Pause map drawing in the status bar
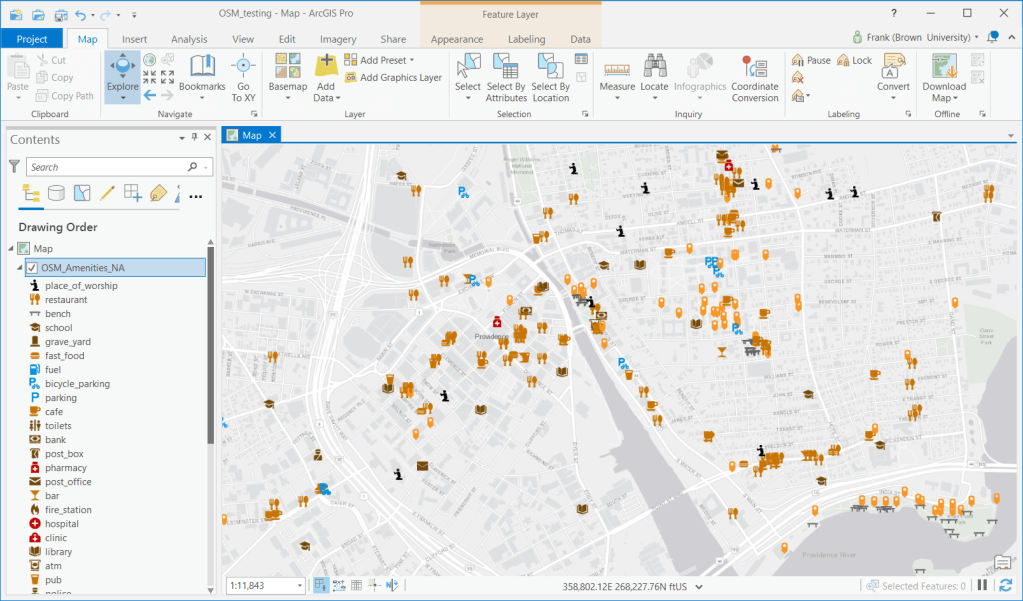The height and width of the screenshot is (601, 1023). point(983,585)
